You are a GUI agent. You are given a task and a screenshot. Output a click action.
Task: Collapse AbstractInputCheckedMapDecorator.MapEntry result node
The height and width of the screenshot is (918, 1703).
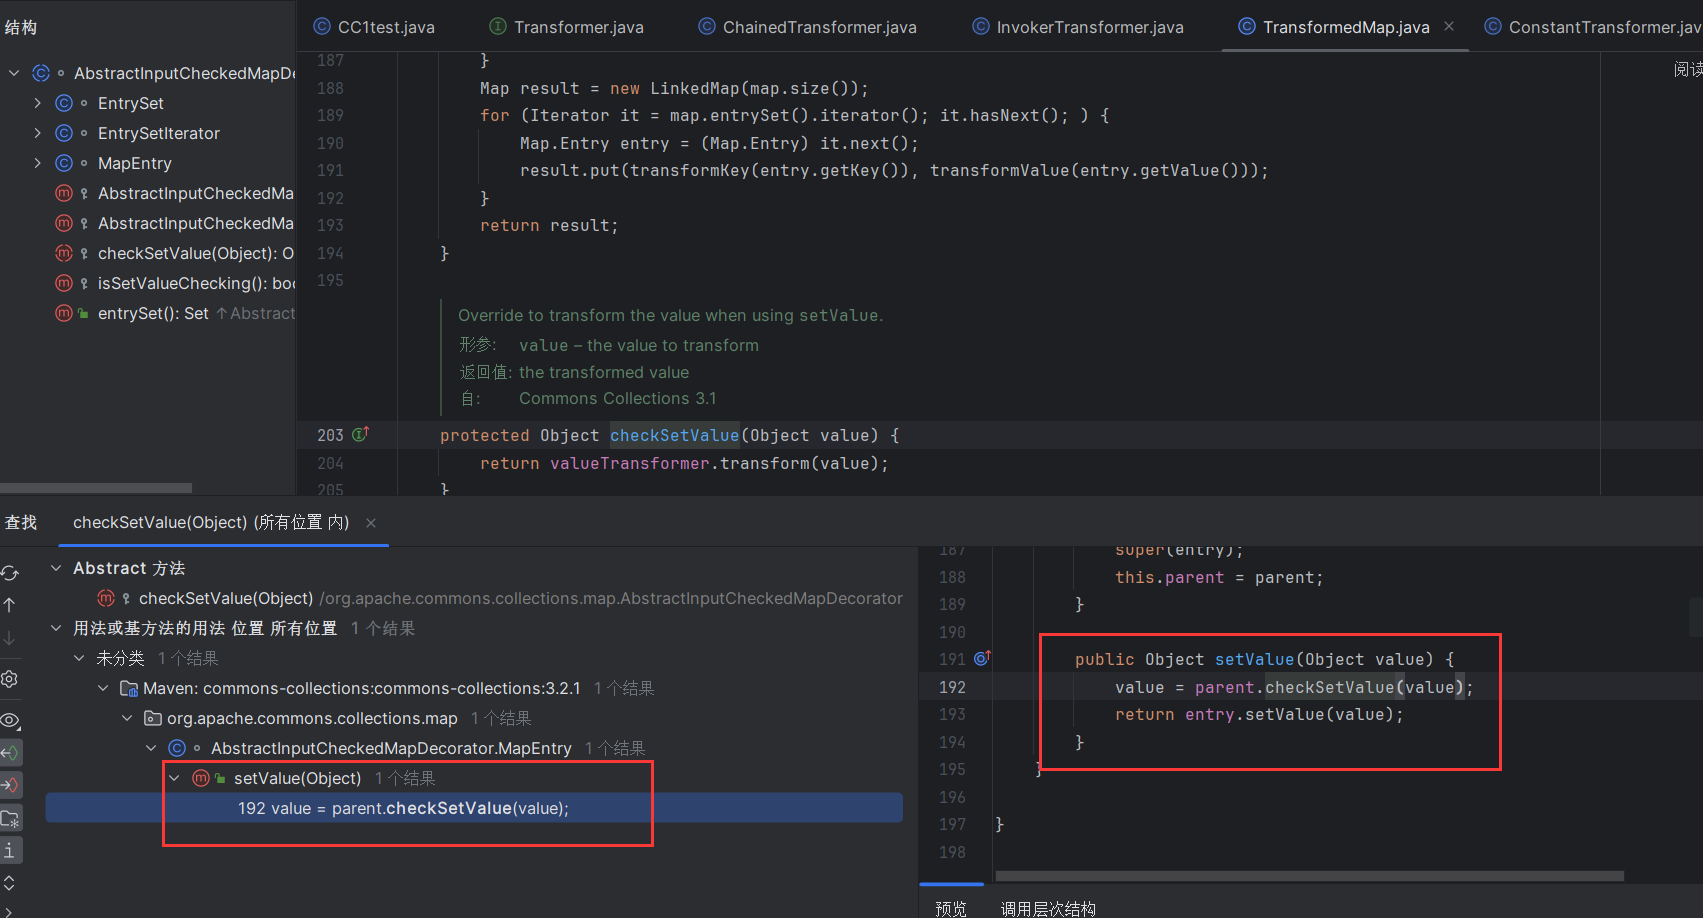151,748
